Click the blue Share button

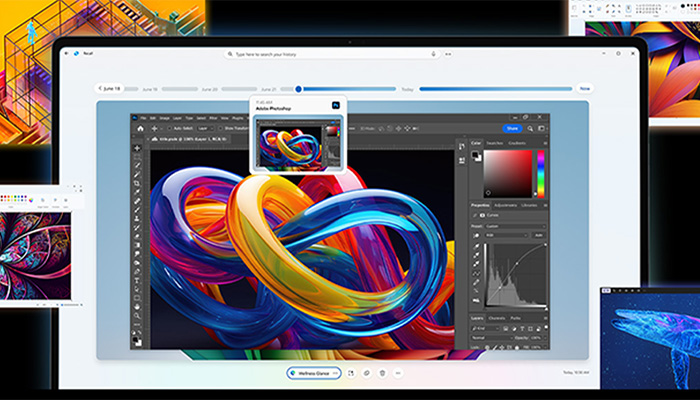point(512,128)
